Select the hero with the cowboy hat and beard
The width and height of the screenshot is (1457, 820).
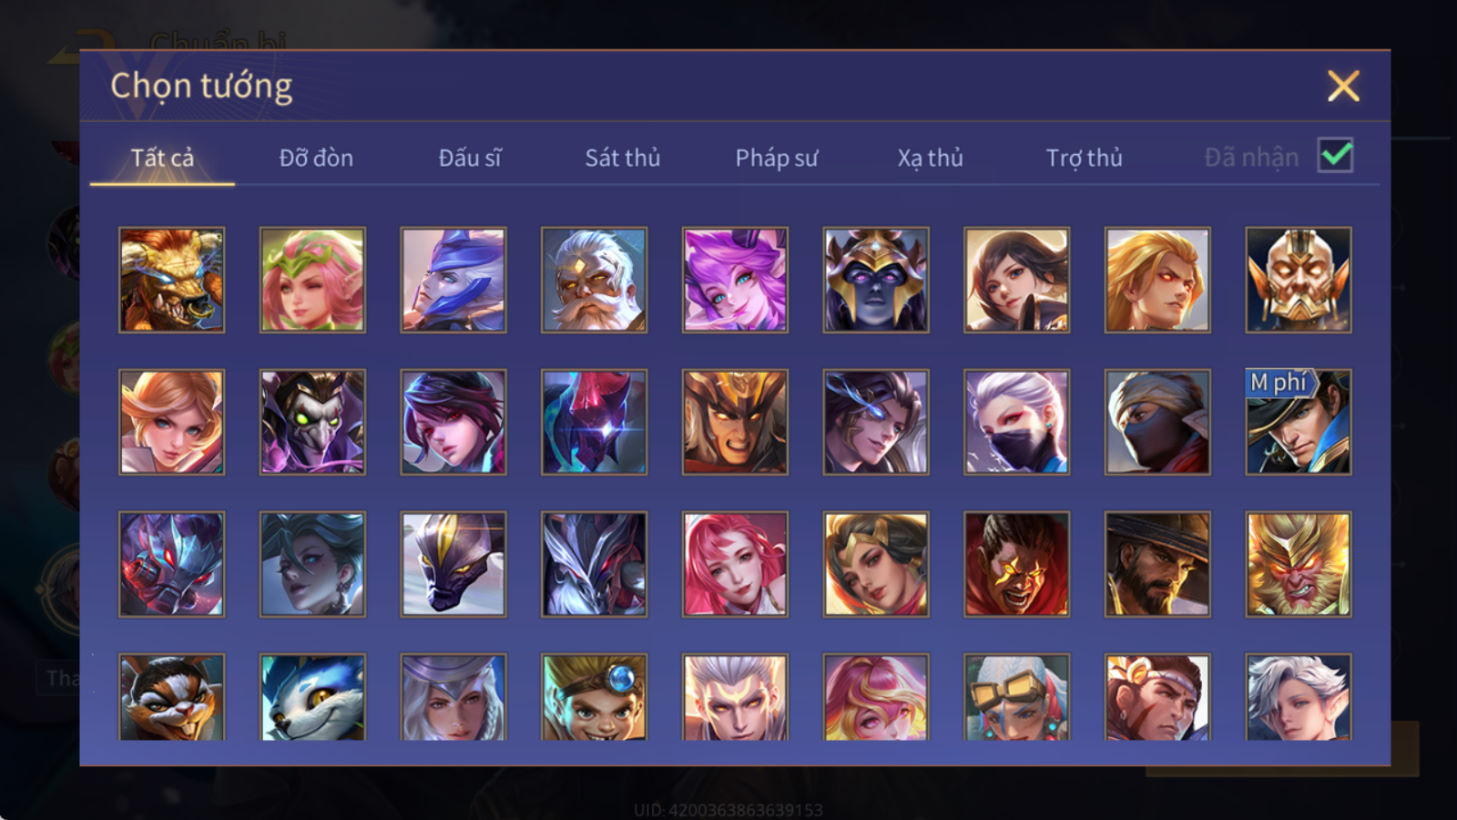1157,564
